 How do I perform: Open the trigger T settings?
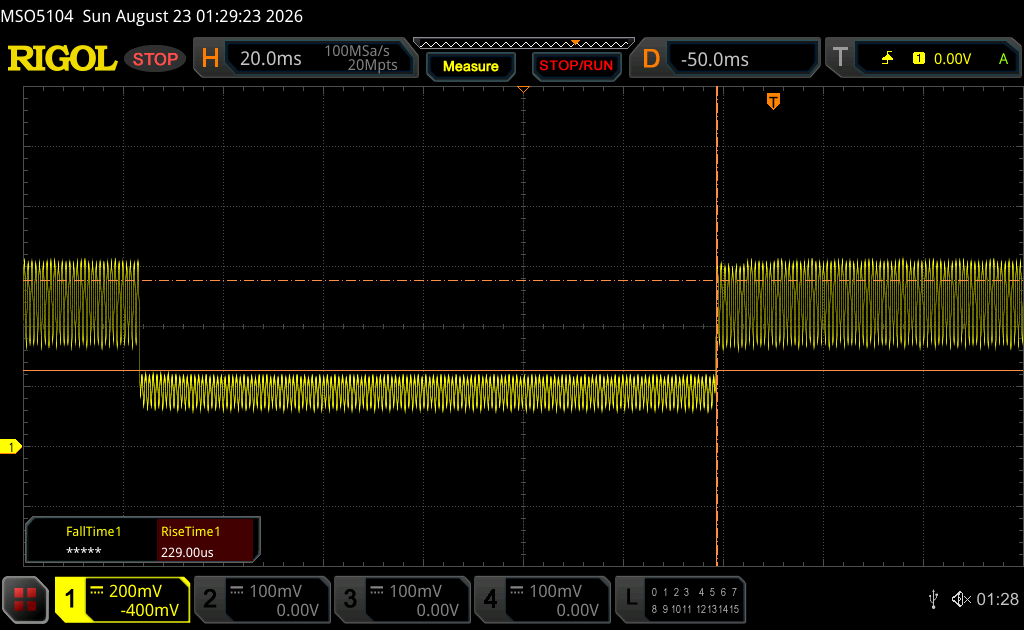pyautogui.click(x=840, y=58)
